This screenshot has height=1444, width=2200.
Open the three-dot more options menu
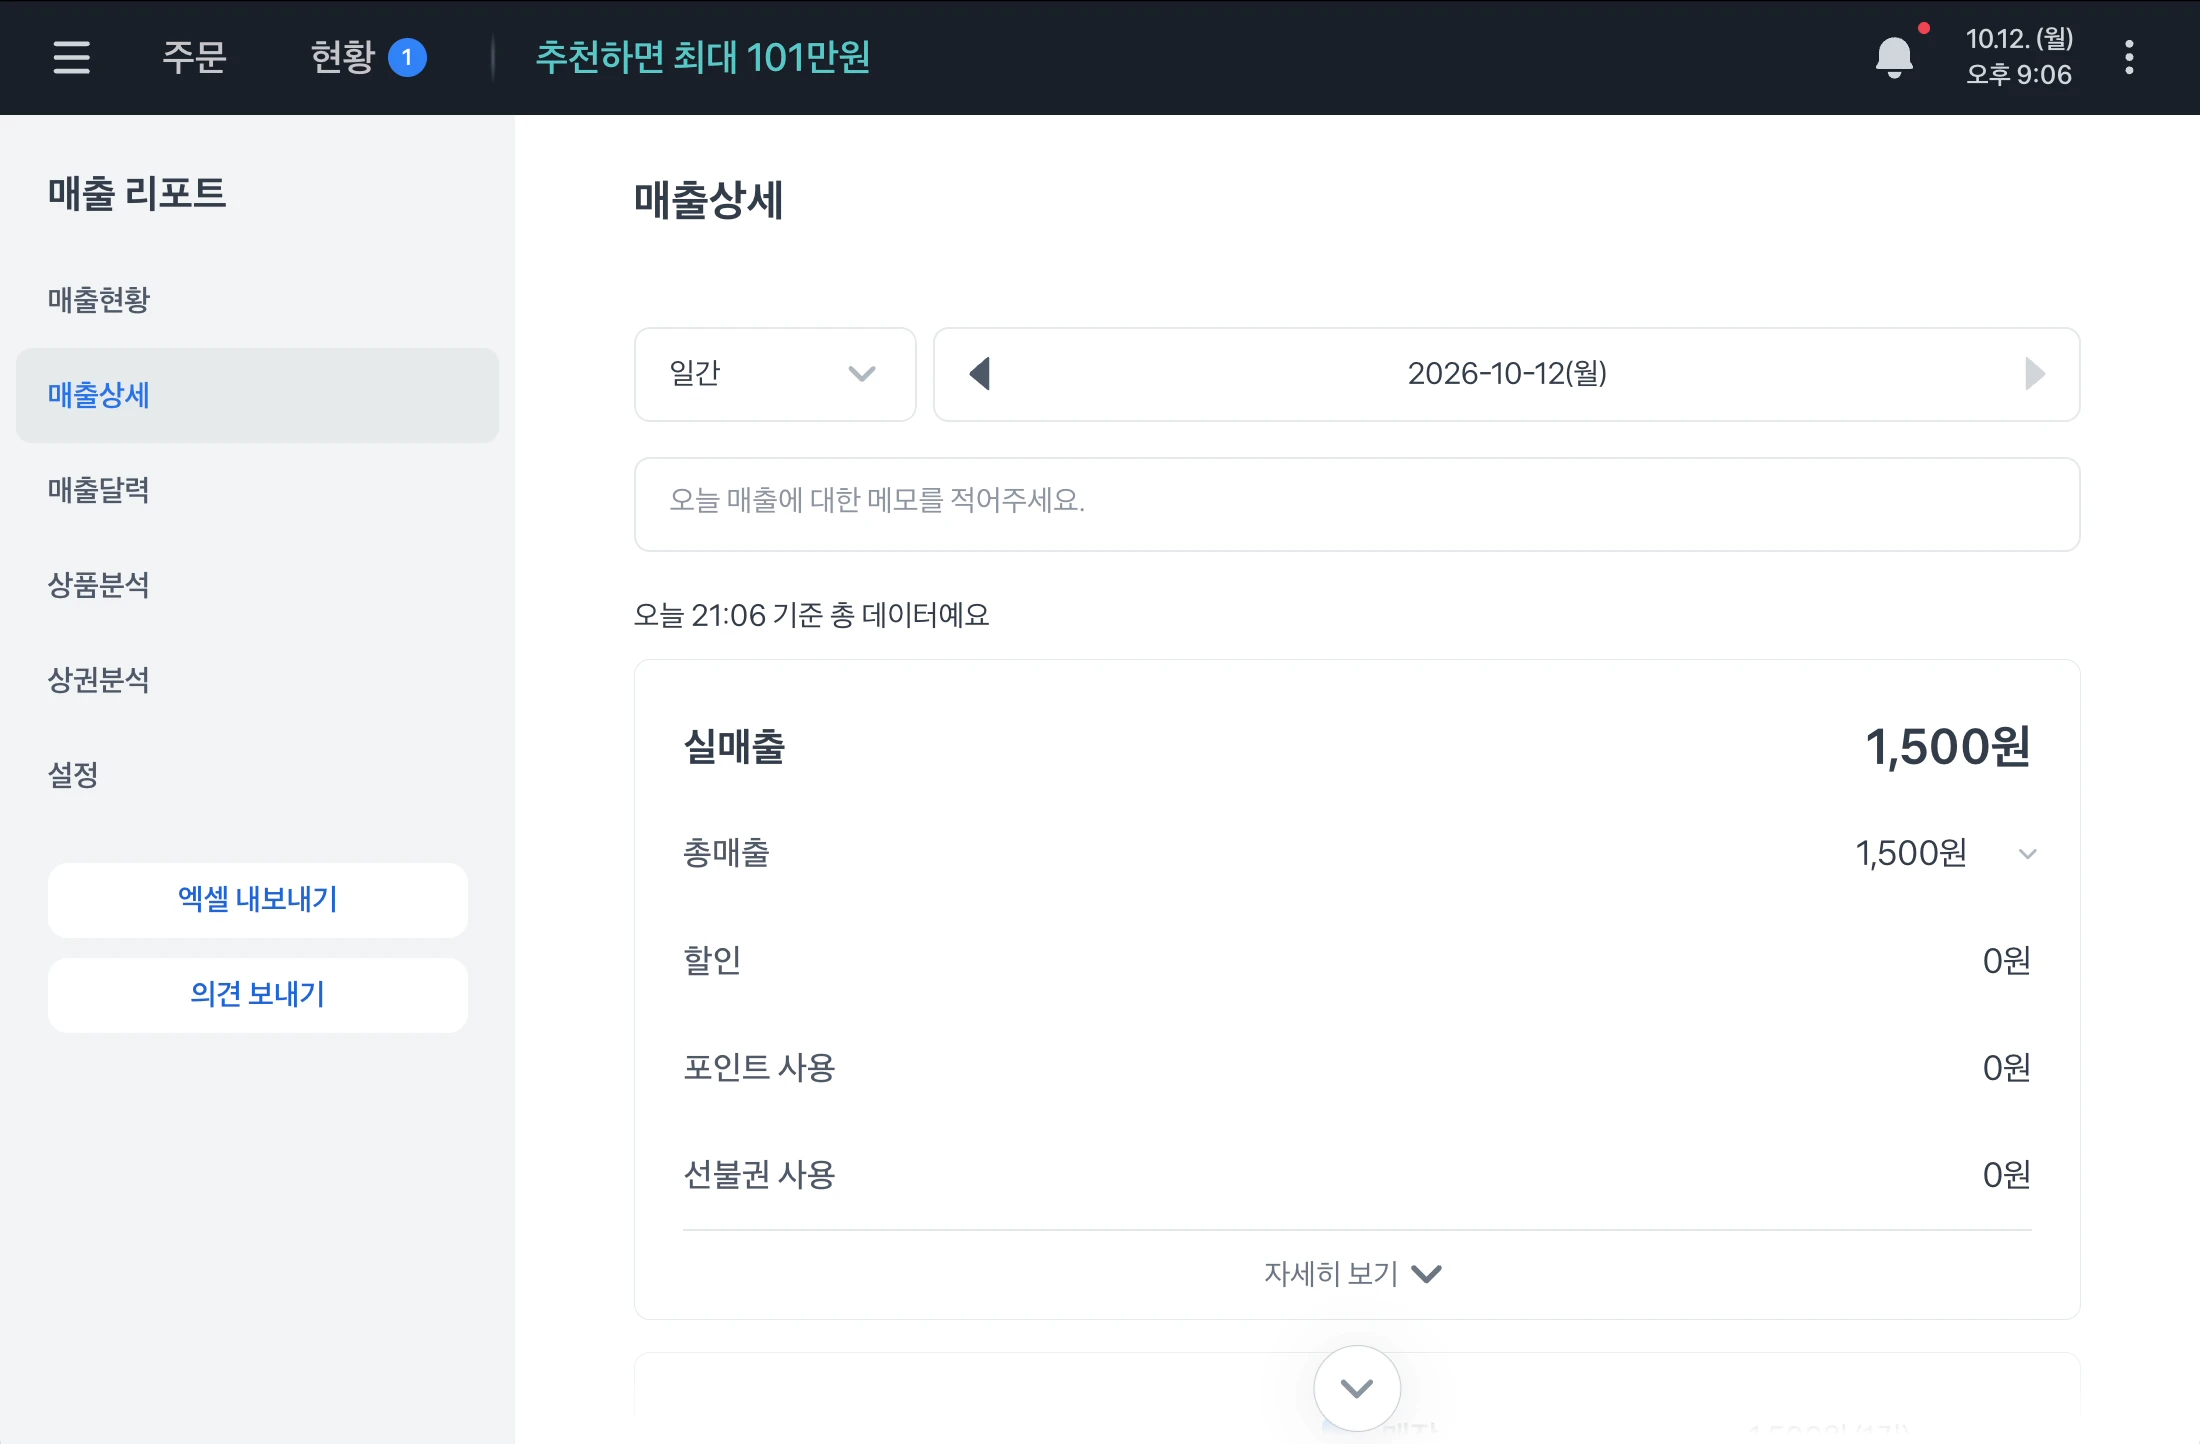2129,57
